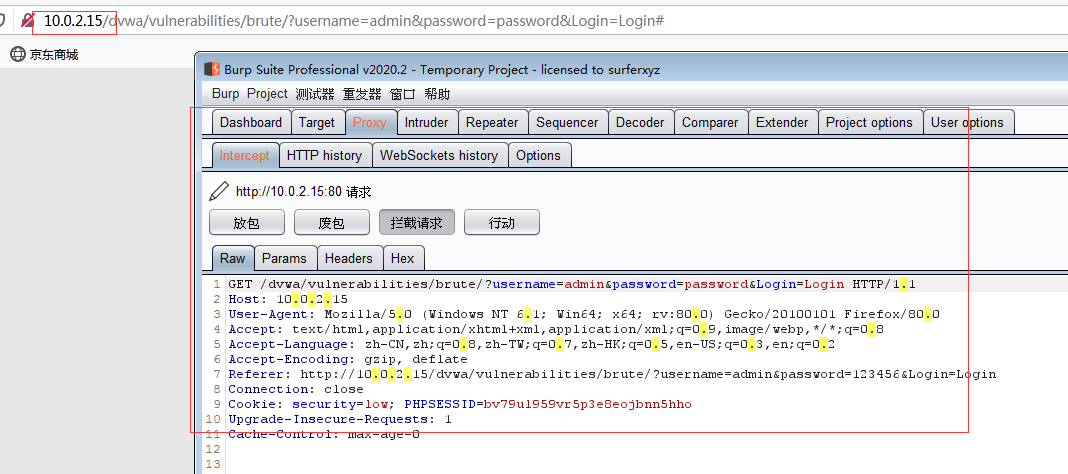Image resolution: width=1068 pixels, height=474 pixels.
Task: Click the Upgrade-Insecure-Requests header line
Action: [340, 420]
